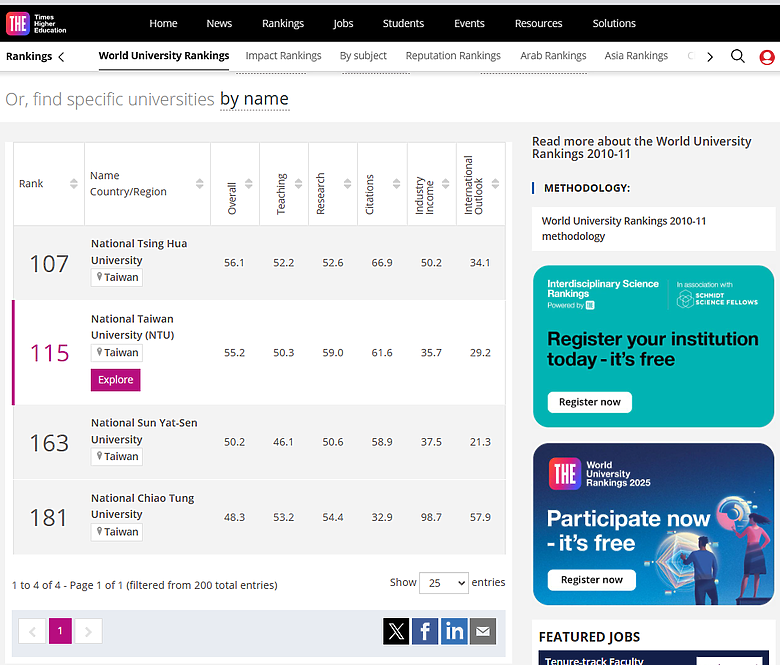Share rankings on LinkedIn
The width and height of the screenshot is (780, 665).
(454, 631)
